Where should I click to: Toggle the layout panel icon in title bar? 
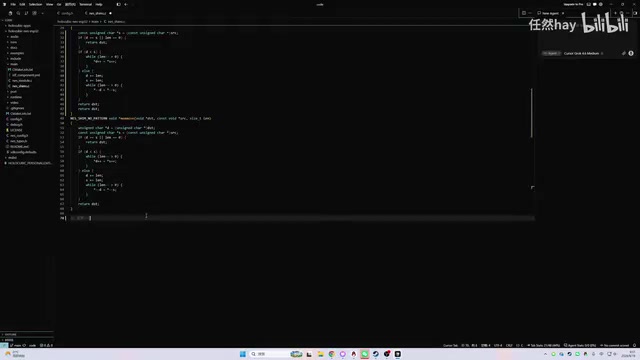click(x=589, y=4)
